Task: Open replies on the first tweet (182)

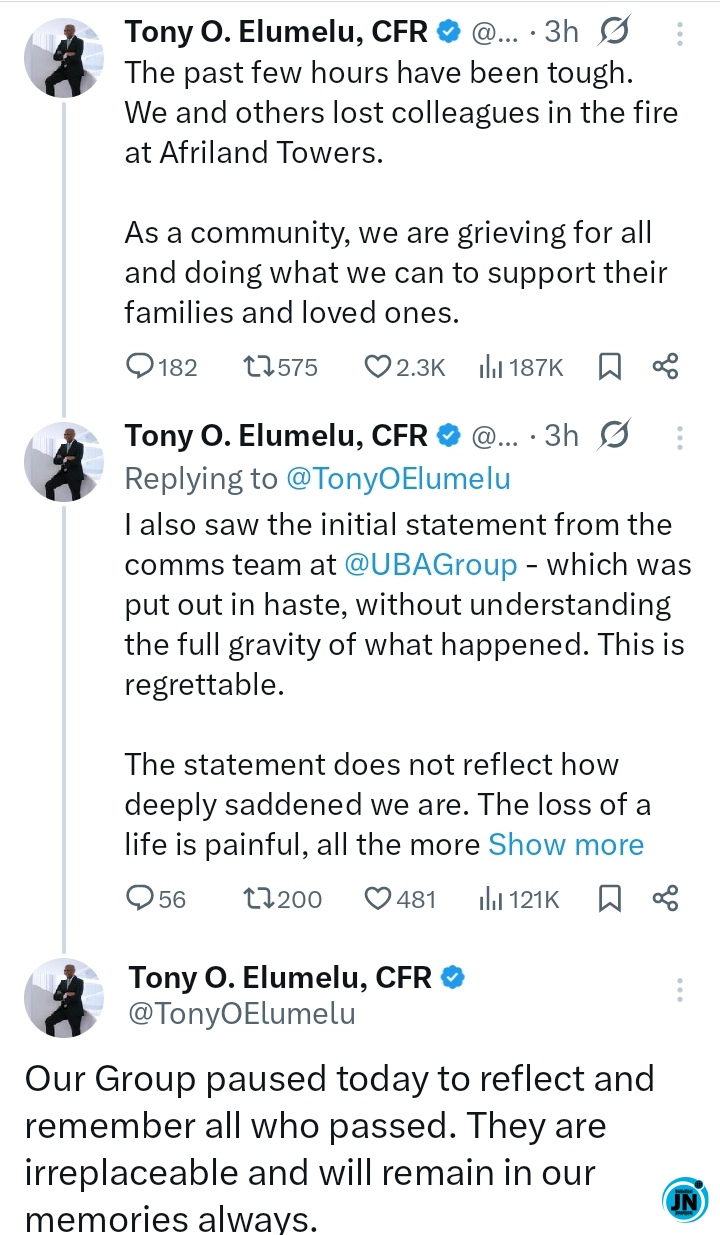Action: pyautogui.click(x=160, y=368)
